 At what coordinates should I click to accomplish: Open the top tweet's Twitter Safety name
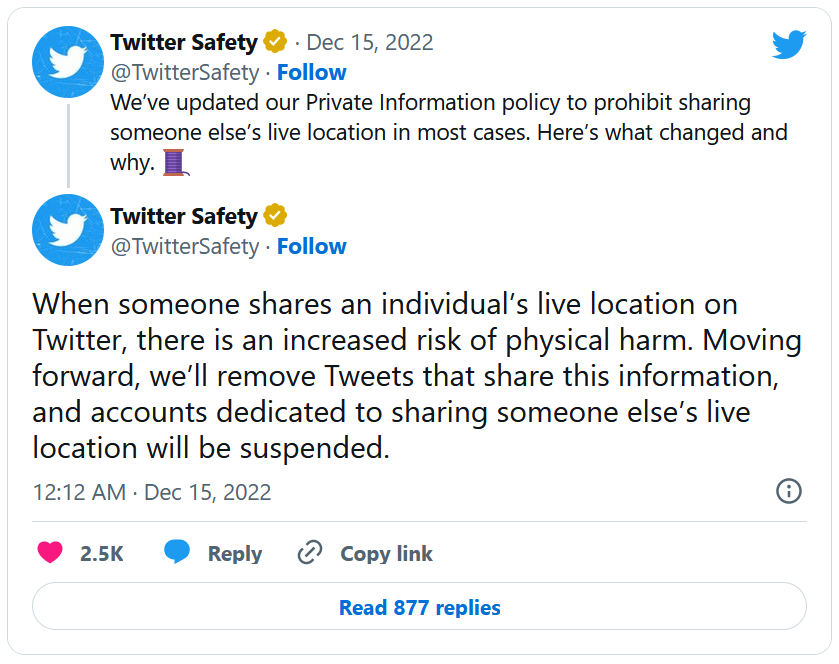point(184,43)
